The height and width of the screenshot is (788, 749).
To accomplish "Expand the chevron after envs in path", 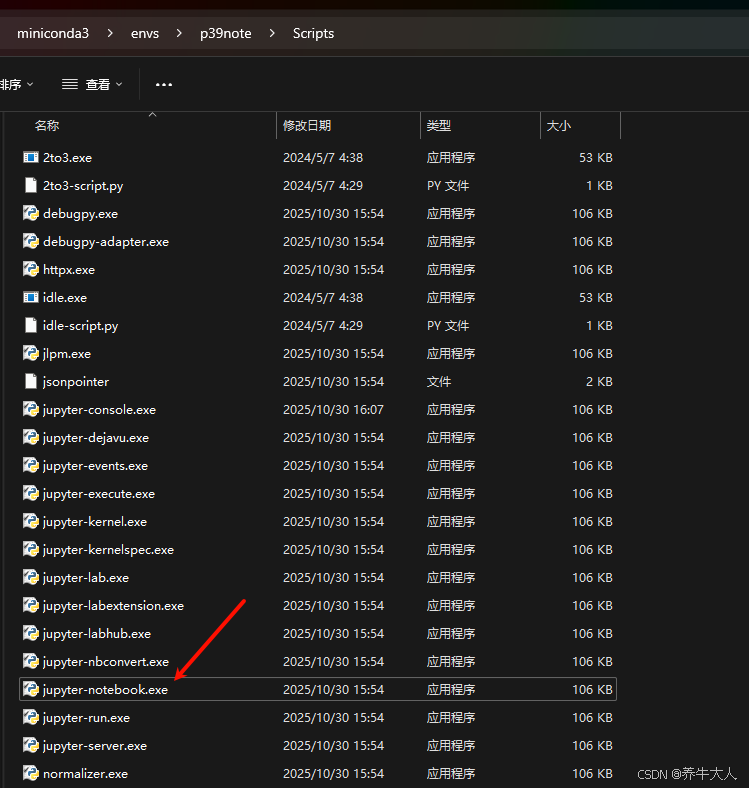I will (x=179, y=33).
